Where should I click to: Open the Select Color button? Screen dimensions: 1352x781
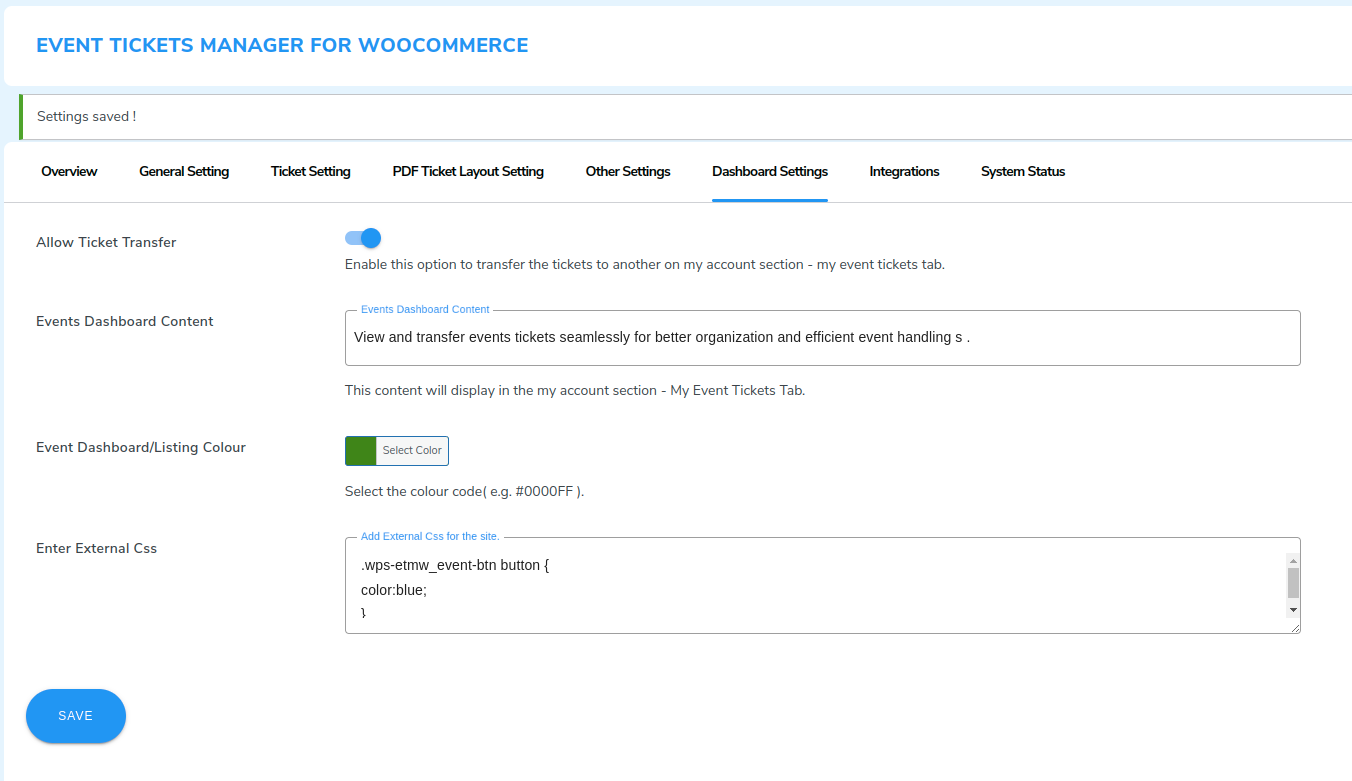412,451
